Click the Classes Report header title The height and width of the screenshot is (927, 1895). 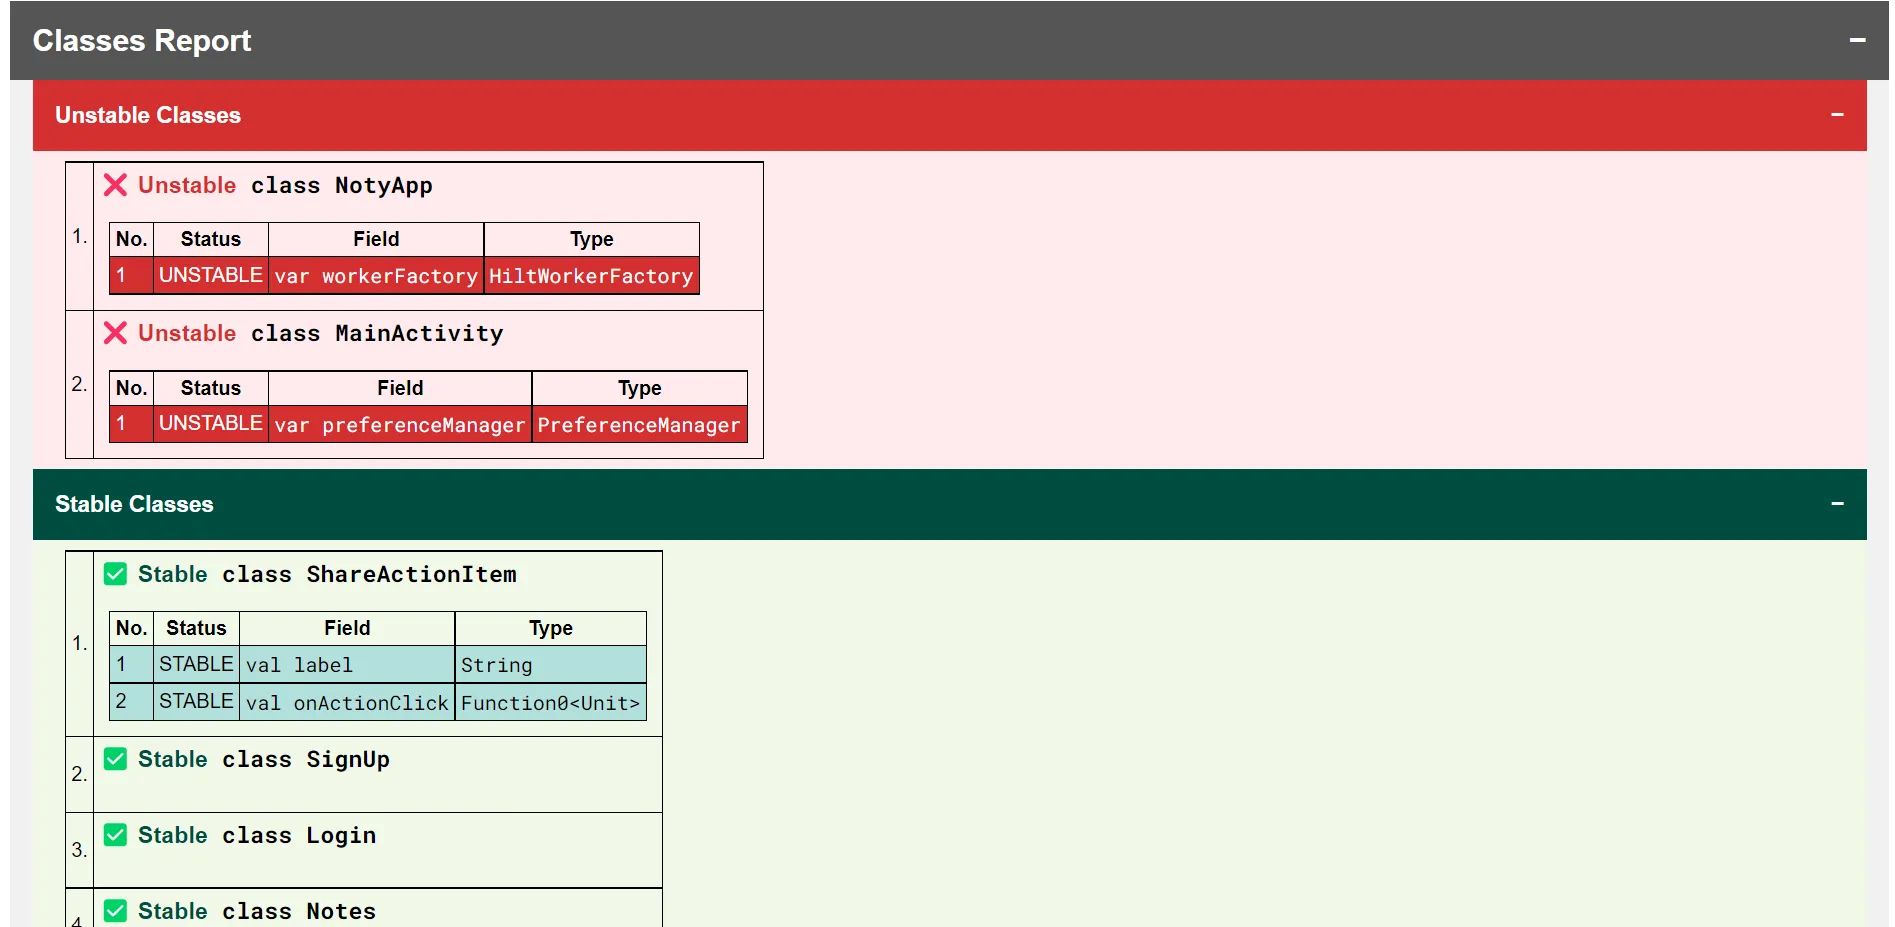click(142, 41)
